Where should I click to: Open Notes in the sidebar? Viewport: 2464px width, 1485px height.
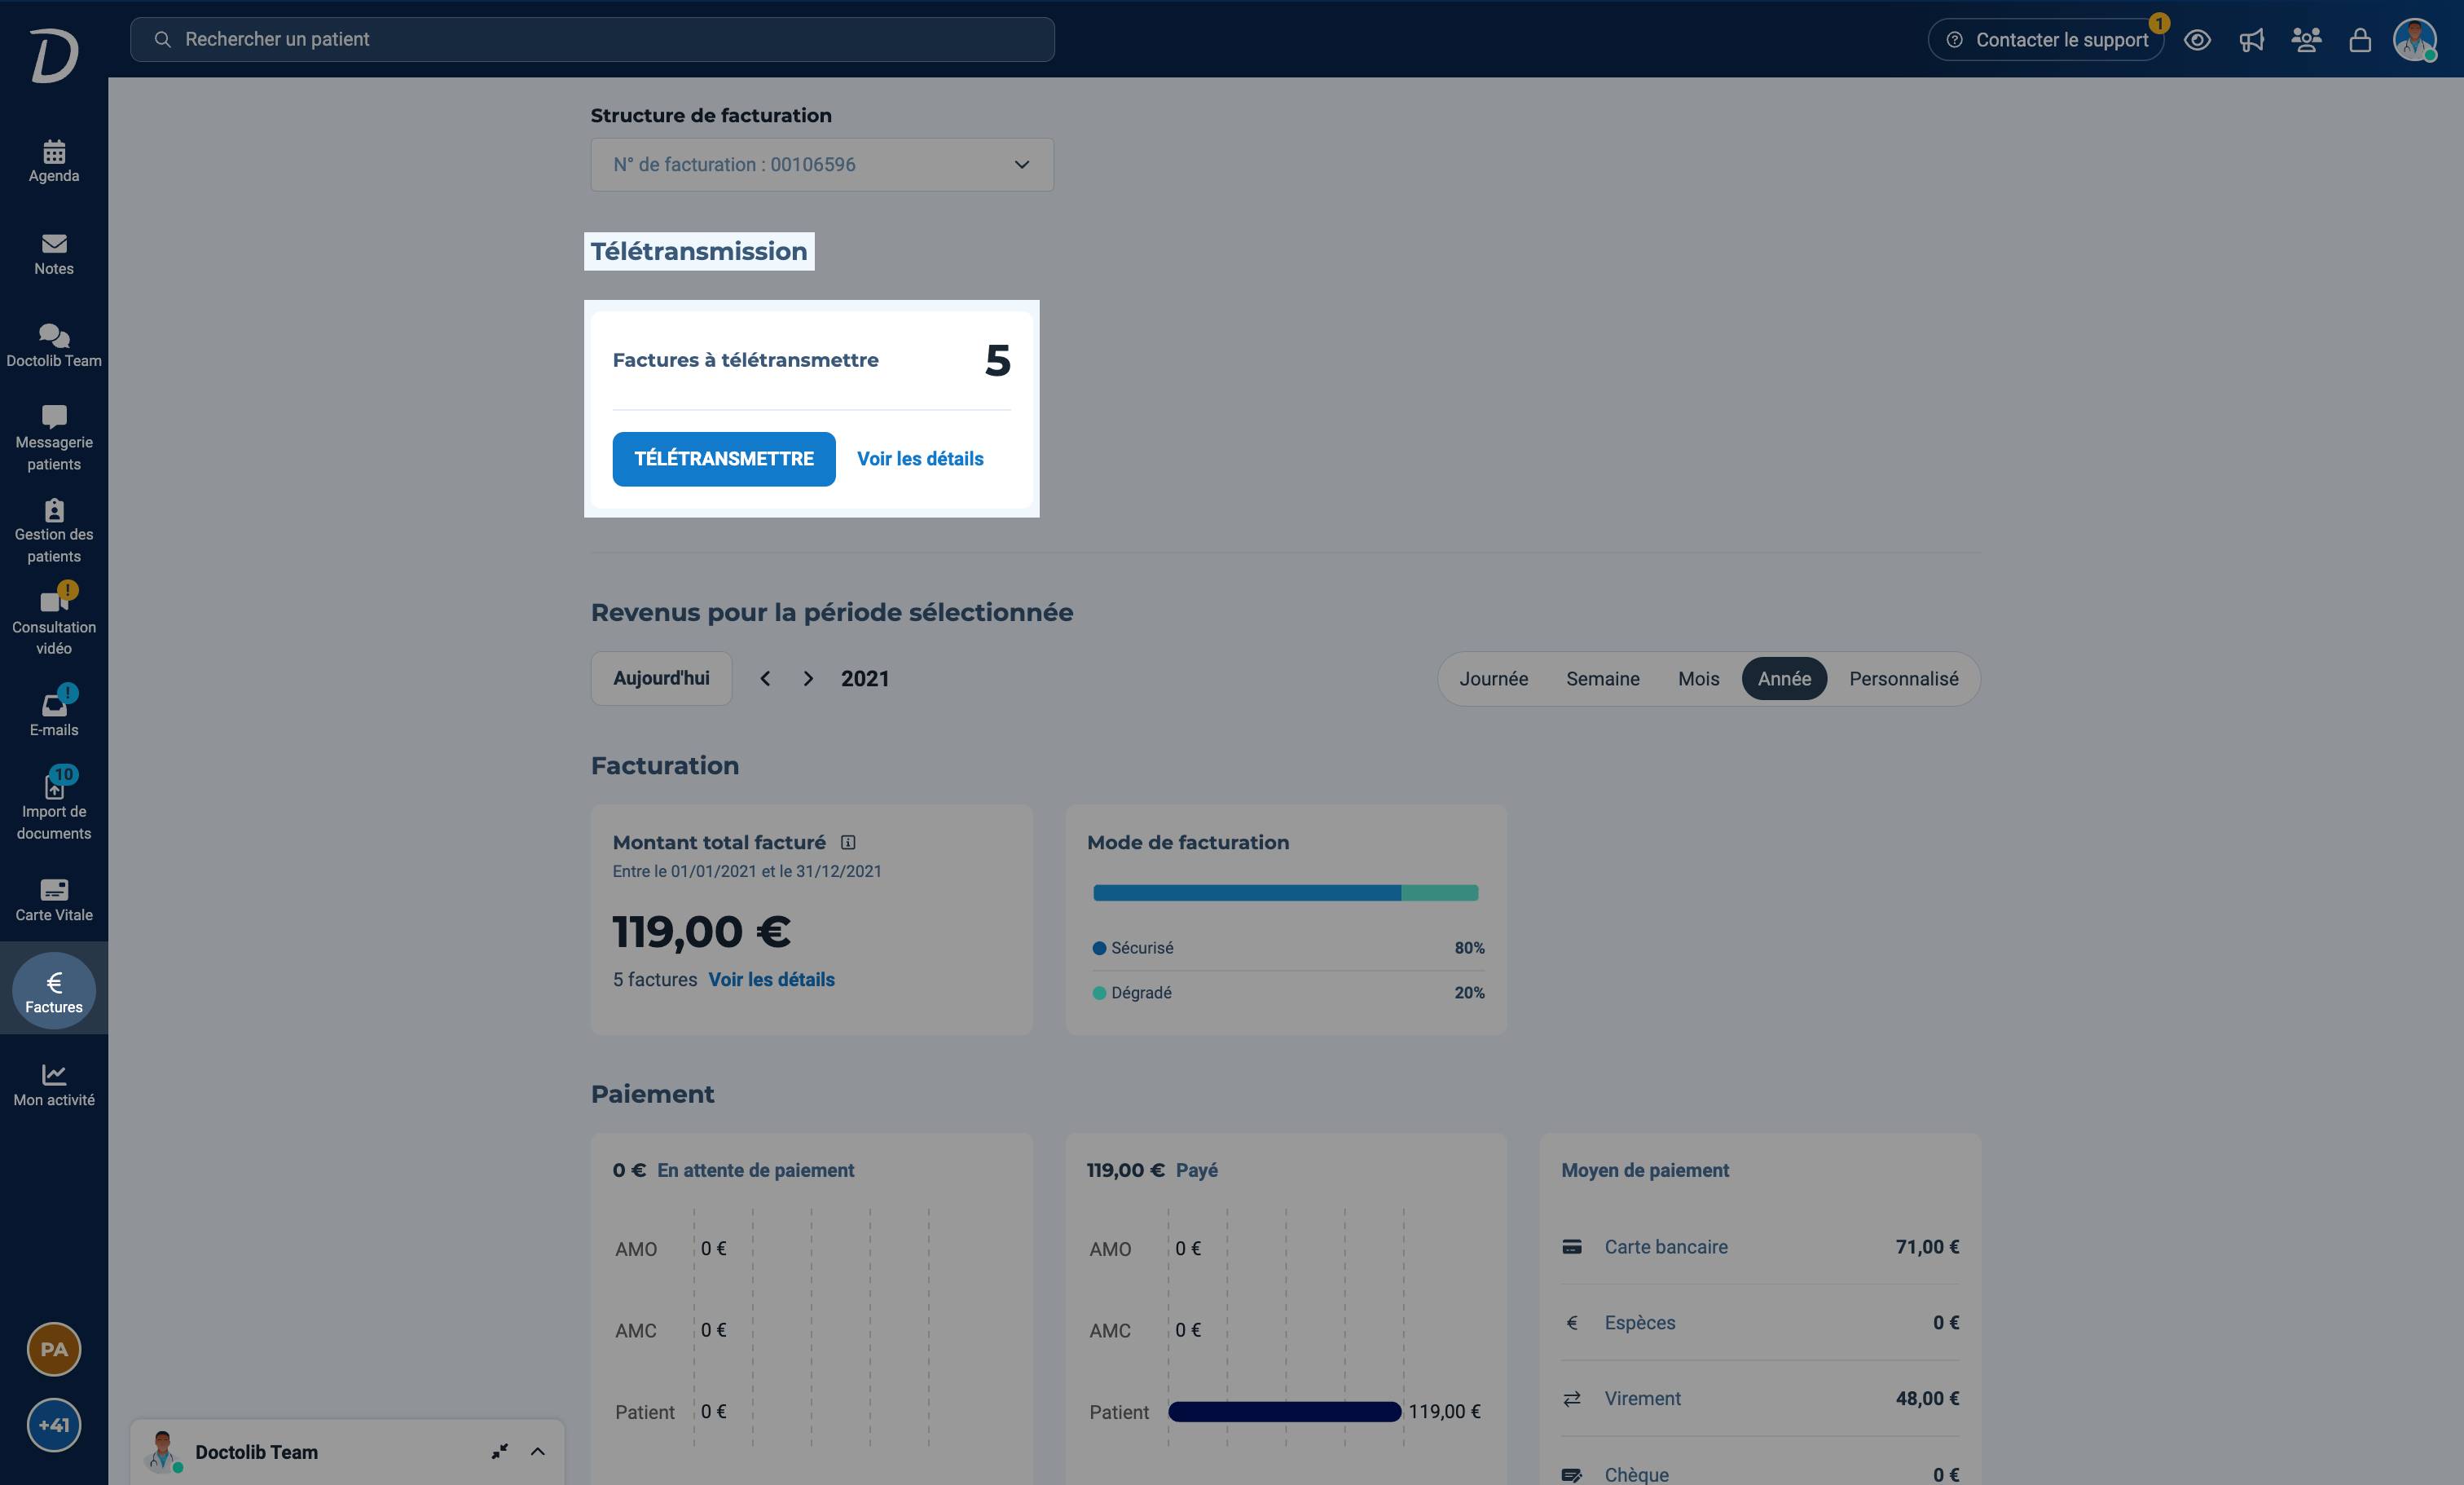pyautogui.click(x=54, y=254)
